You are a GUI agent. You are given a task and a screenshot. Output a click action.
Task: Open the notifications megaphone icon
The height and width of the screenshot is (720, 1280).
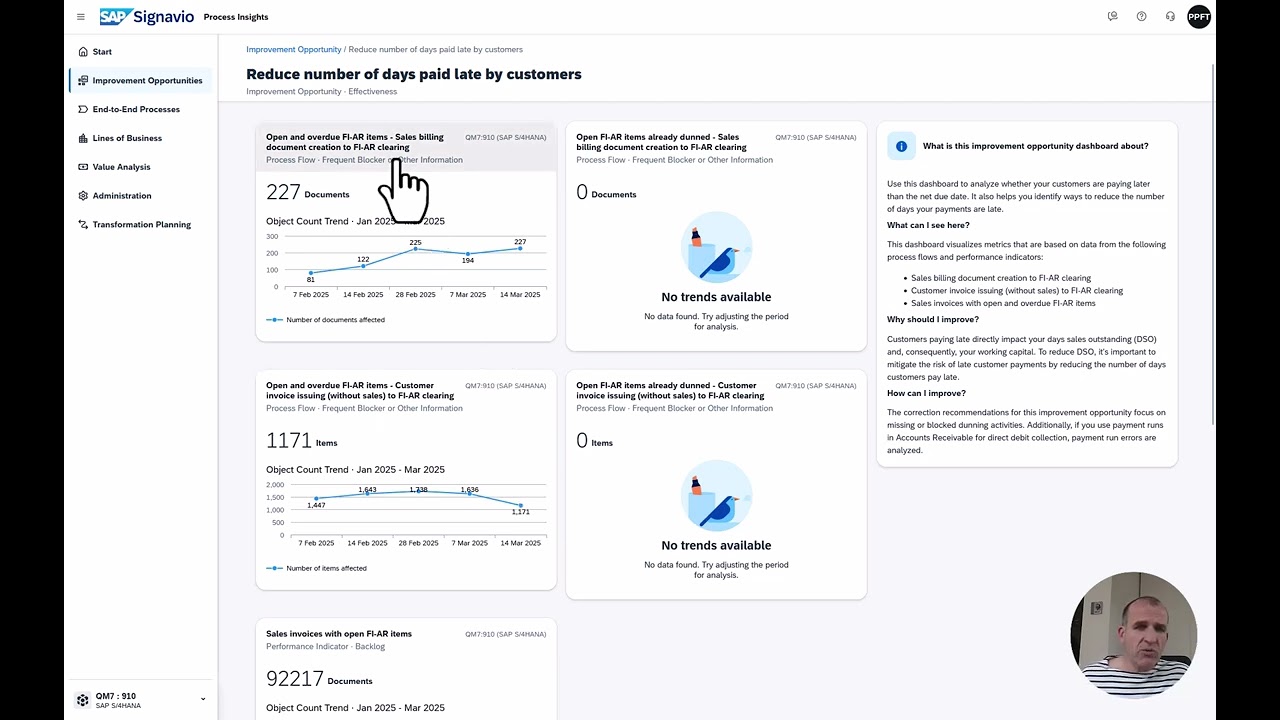[x=1112, y=17]
